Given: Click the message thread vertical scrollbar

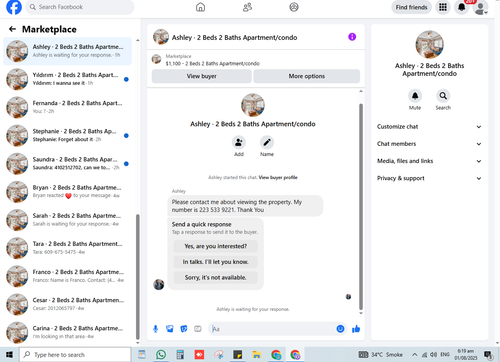Looking at the screenshot, I should (361, 207).
